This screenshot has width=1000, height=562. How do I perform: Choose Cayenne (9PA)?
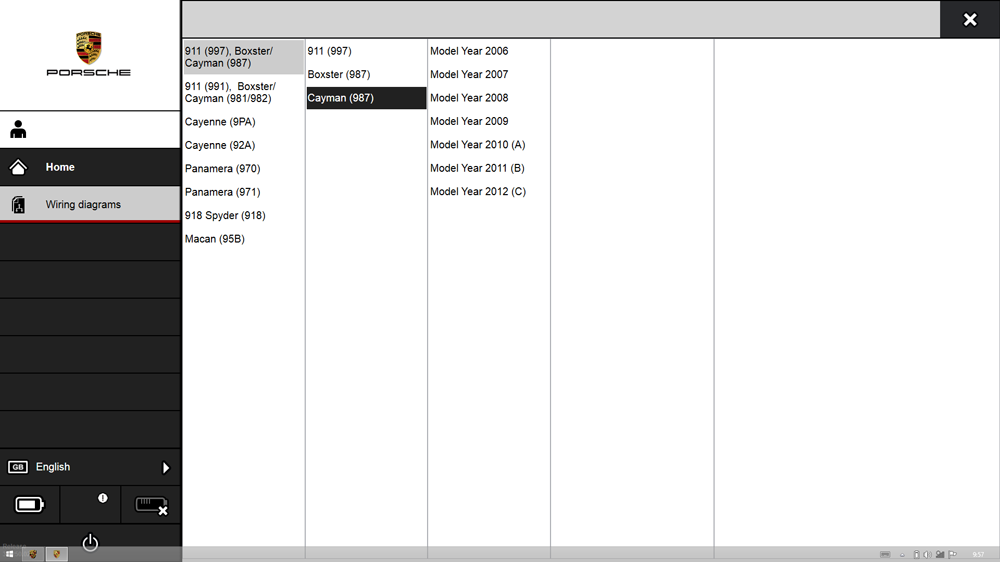[x=244, y=122]
